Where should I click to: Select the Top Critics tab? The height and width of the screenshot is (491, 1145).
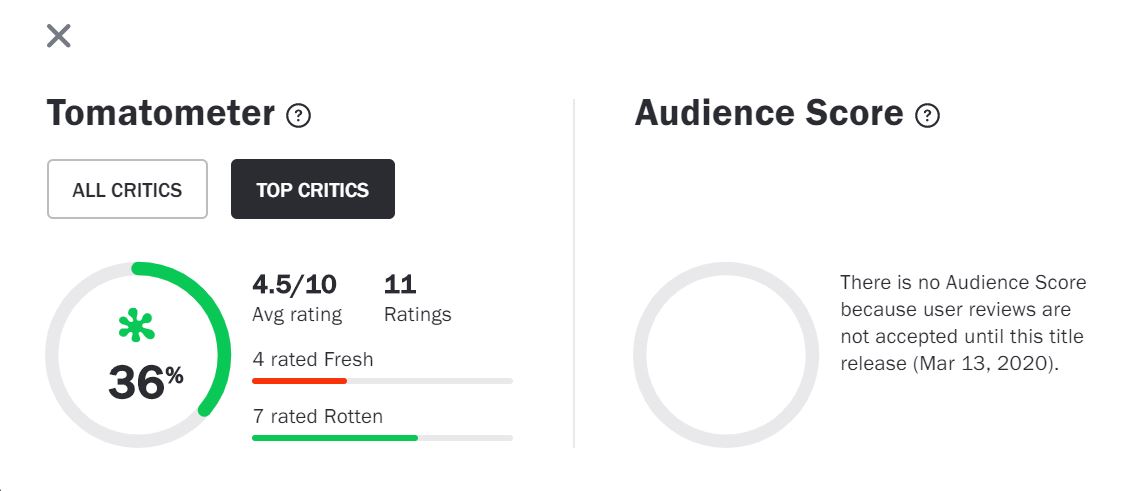tap(312, 189)
